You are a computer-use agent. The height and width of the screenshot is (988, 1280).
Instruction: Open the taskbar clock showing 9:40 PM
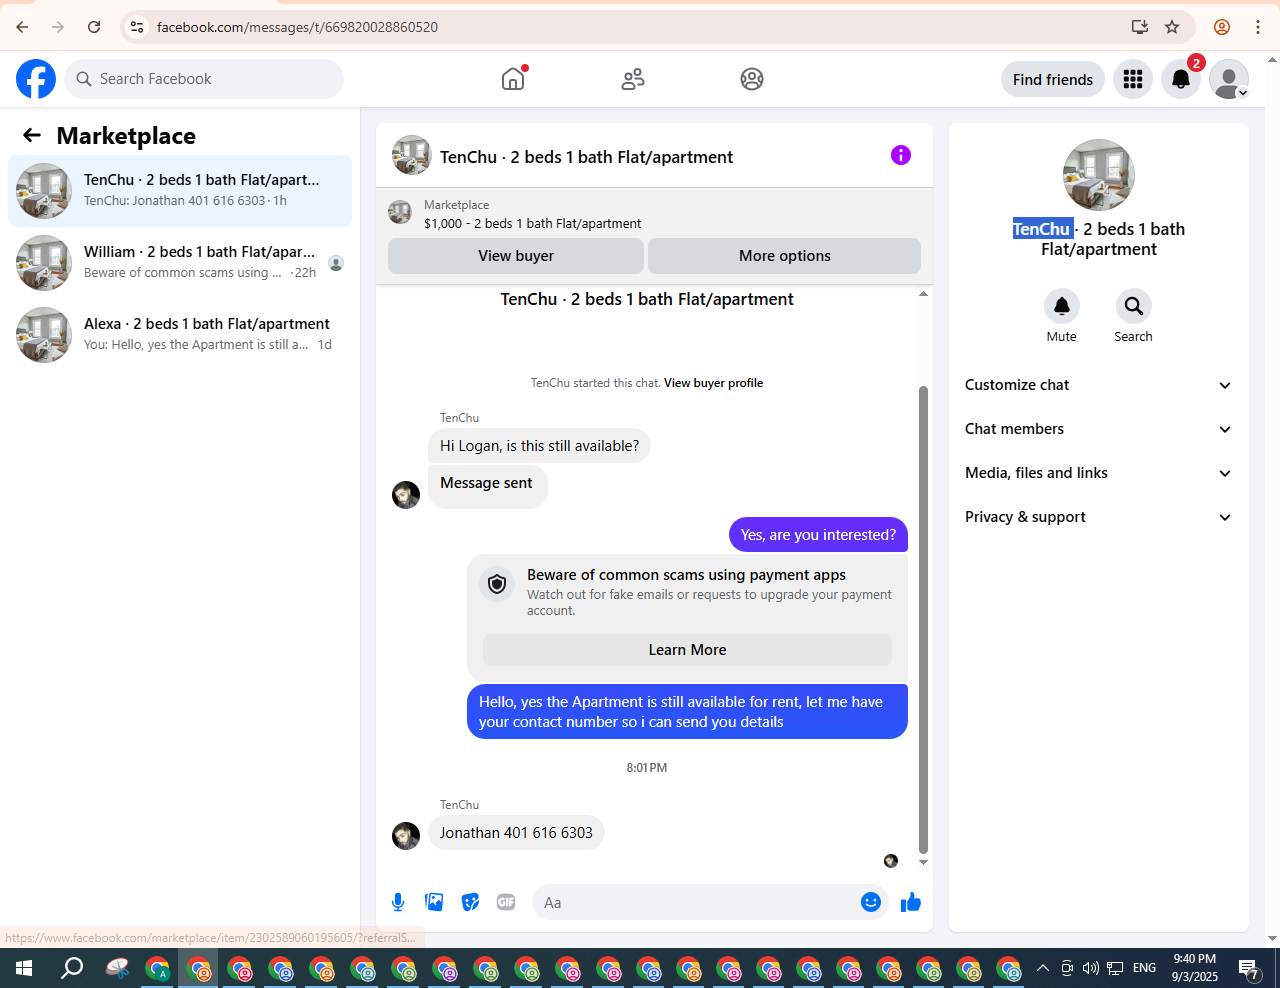tap(1195, 968)
